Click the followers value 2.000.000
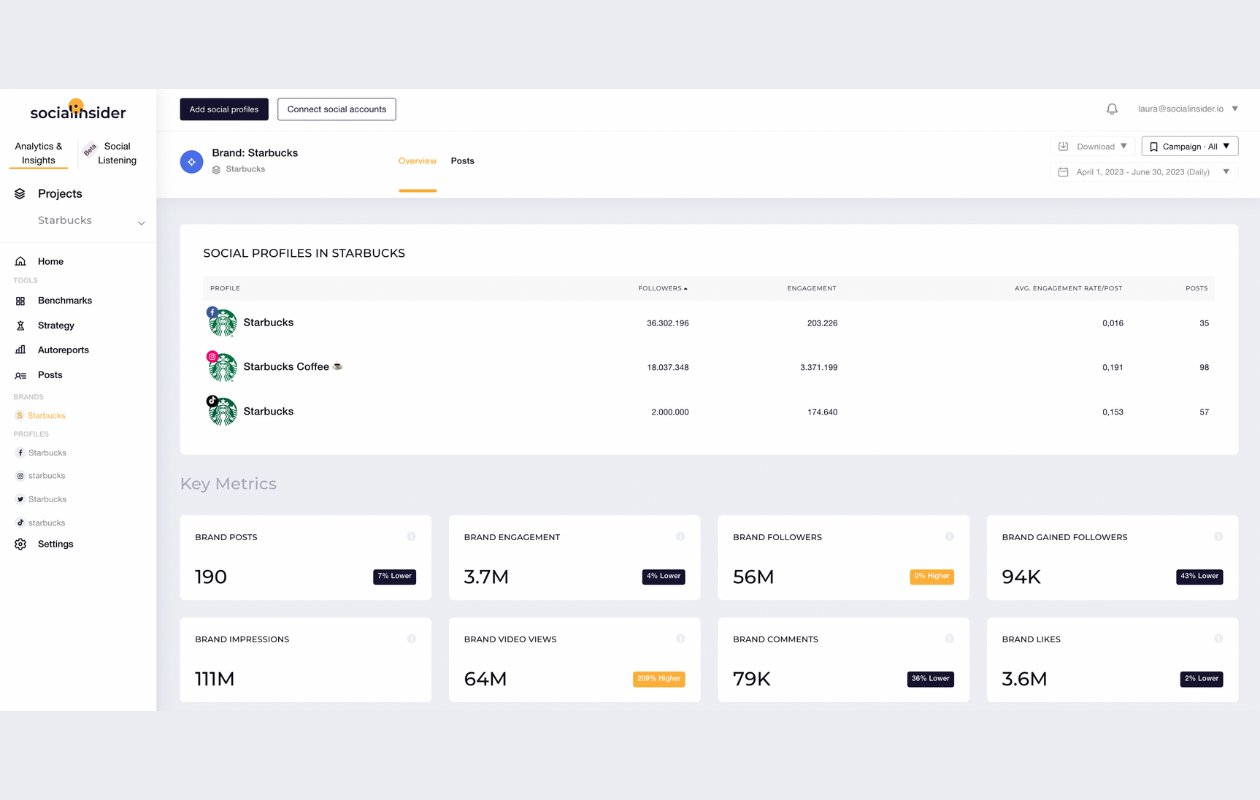 pos(668,412)
